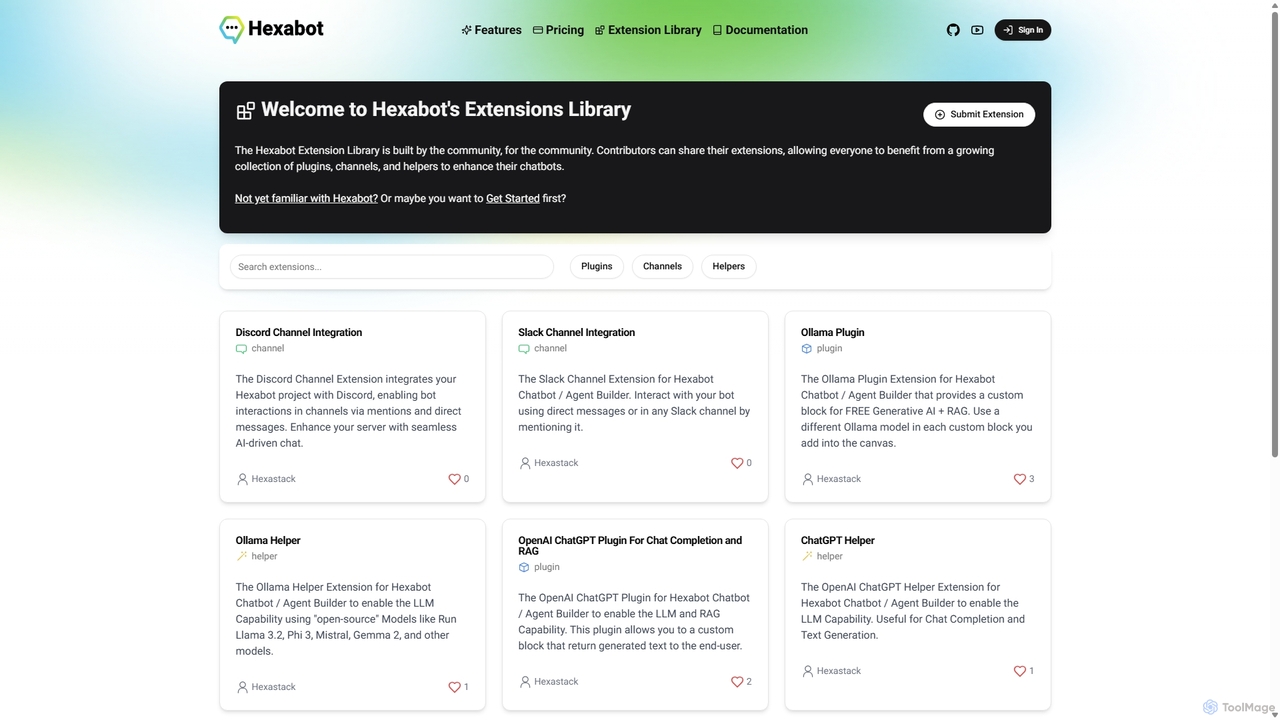
Task: Follow the Get Started link
Action: [513, 199]
